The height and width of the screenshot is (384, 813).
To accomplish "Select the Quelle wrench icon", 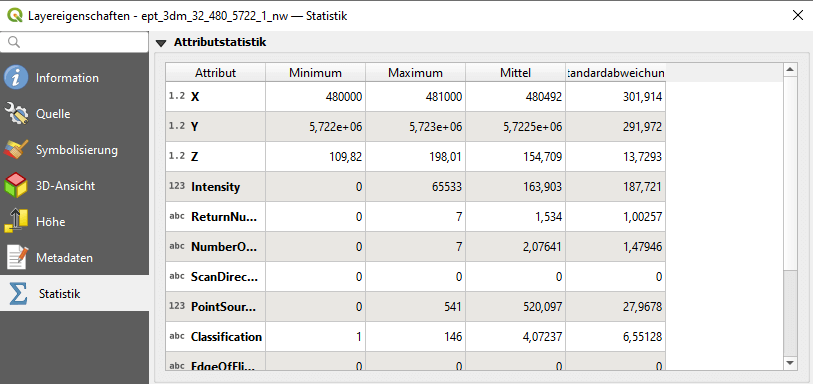I will tap(16, 114).
